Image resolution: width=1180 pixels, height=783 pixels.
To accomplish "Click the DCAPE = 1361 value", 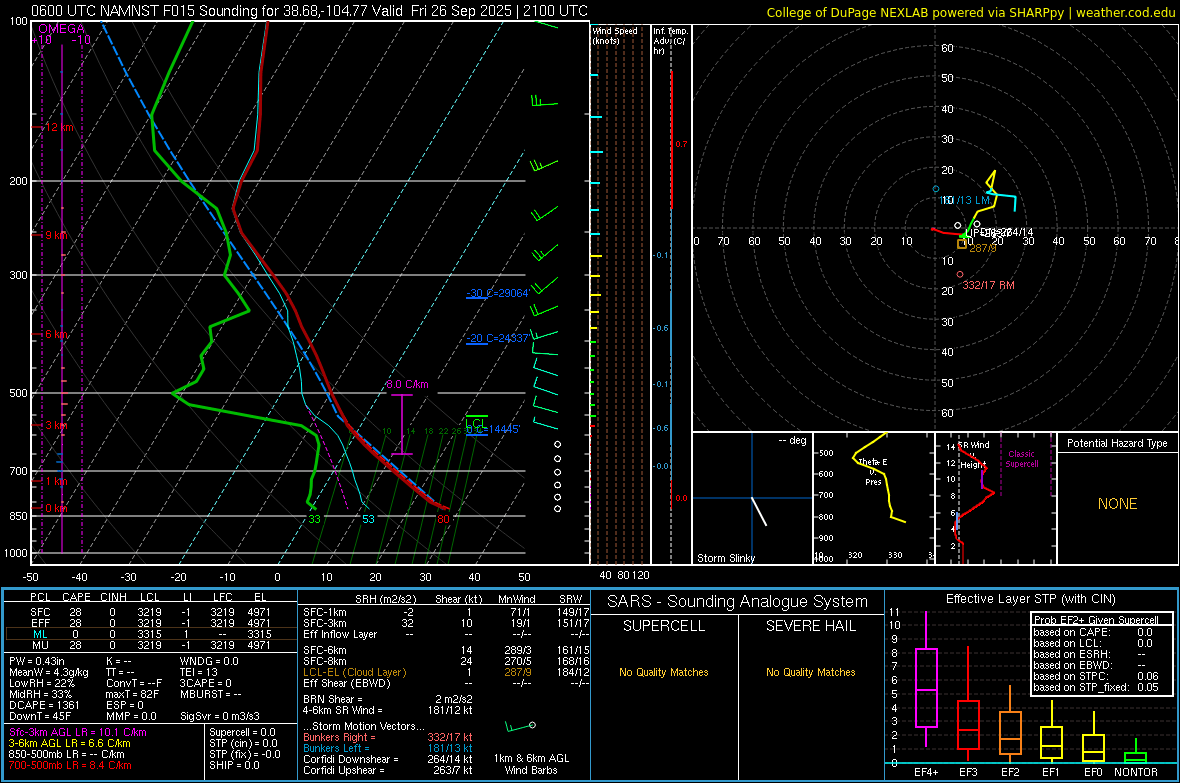I will 44,705.
